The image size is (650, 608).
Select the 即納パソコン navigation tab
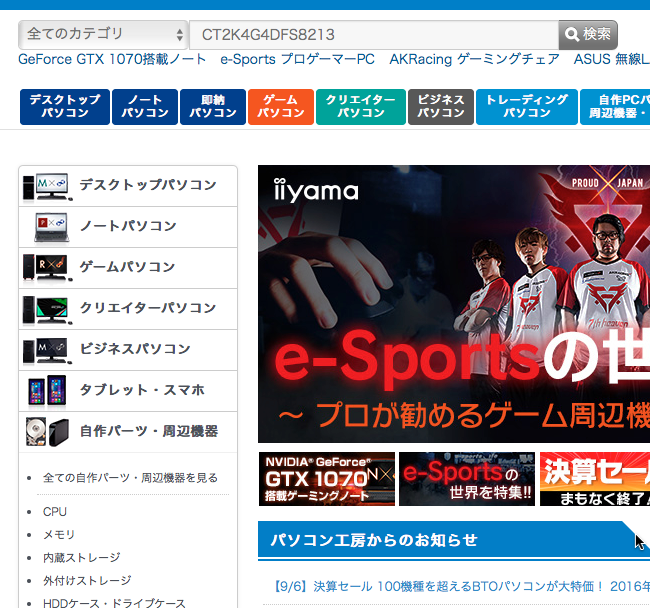coord(213,107)
